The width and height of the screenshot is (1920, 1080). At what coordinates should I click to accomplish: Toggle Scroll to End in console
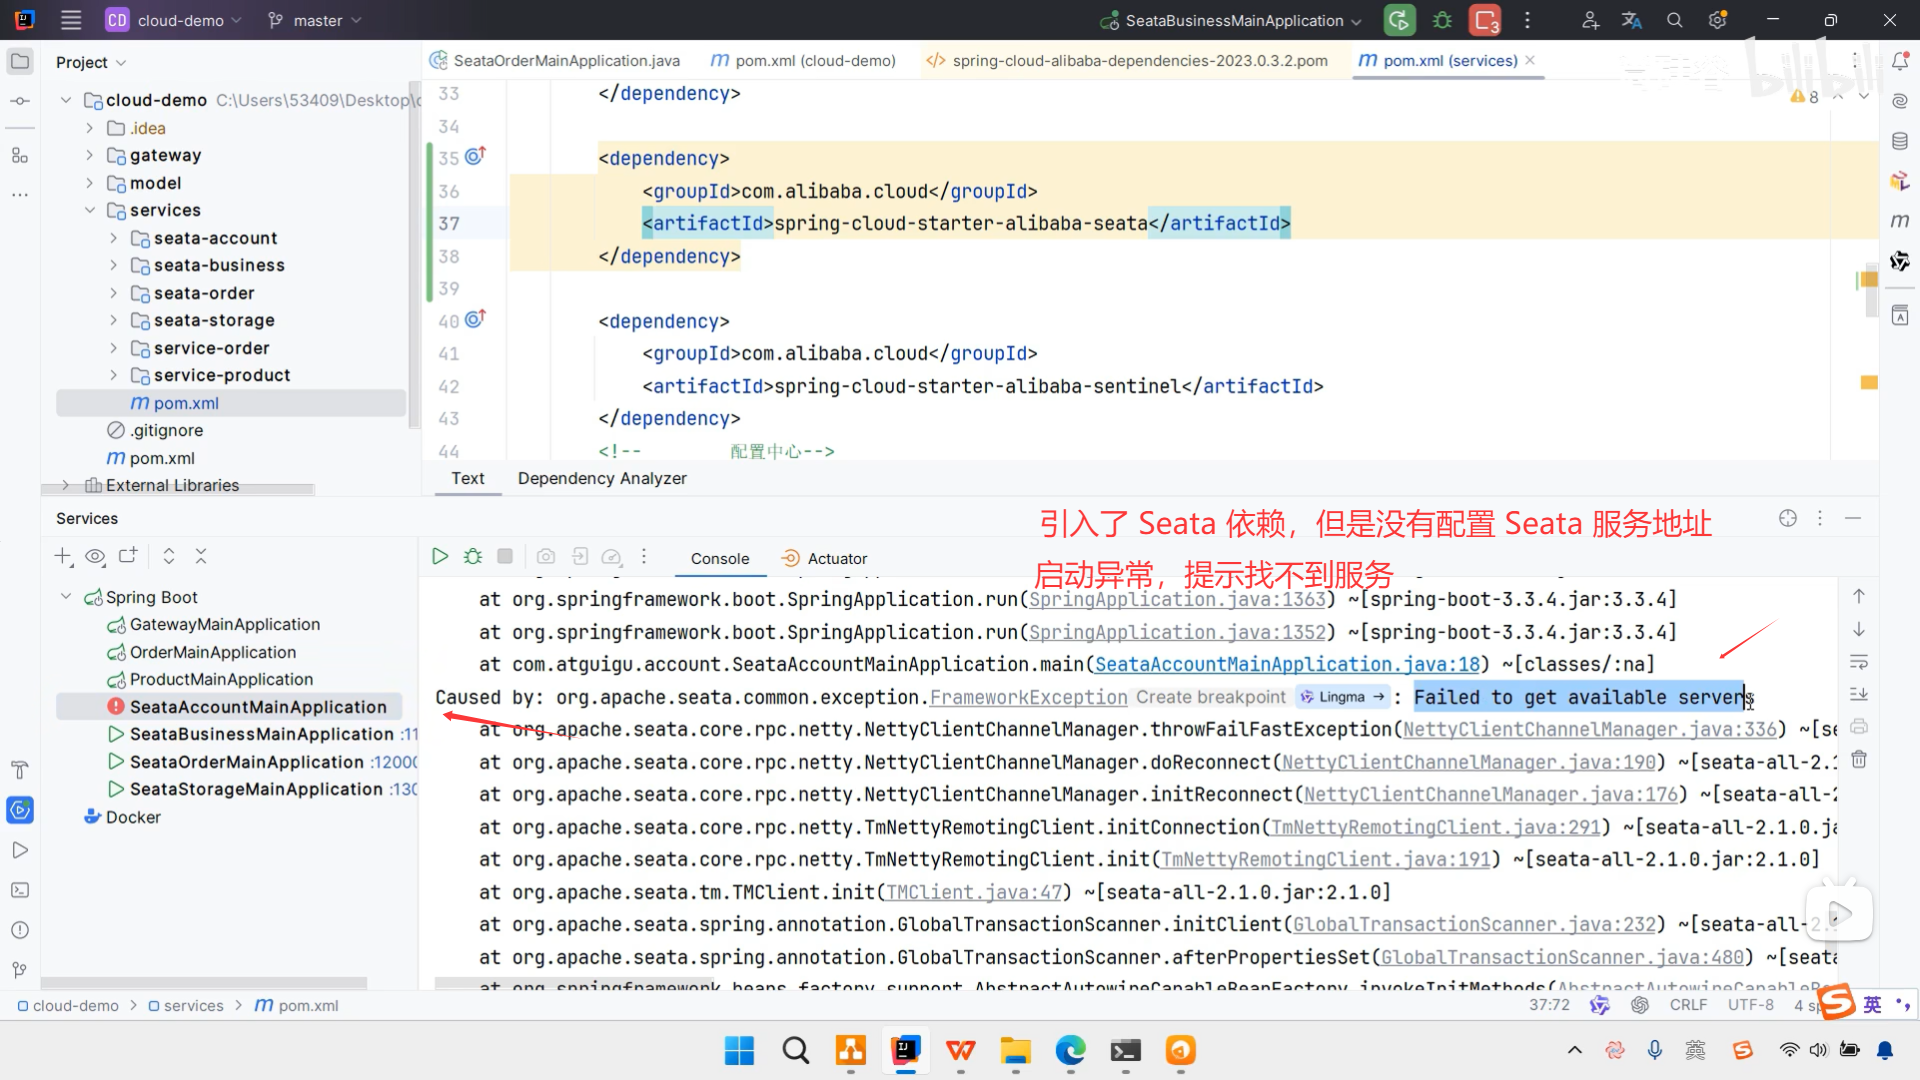pos(1859,694)
